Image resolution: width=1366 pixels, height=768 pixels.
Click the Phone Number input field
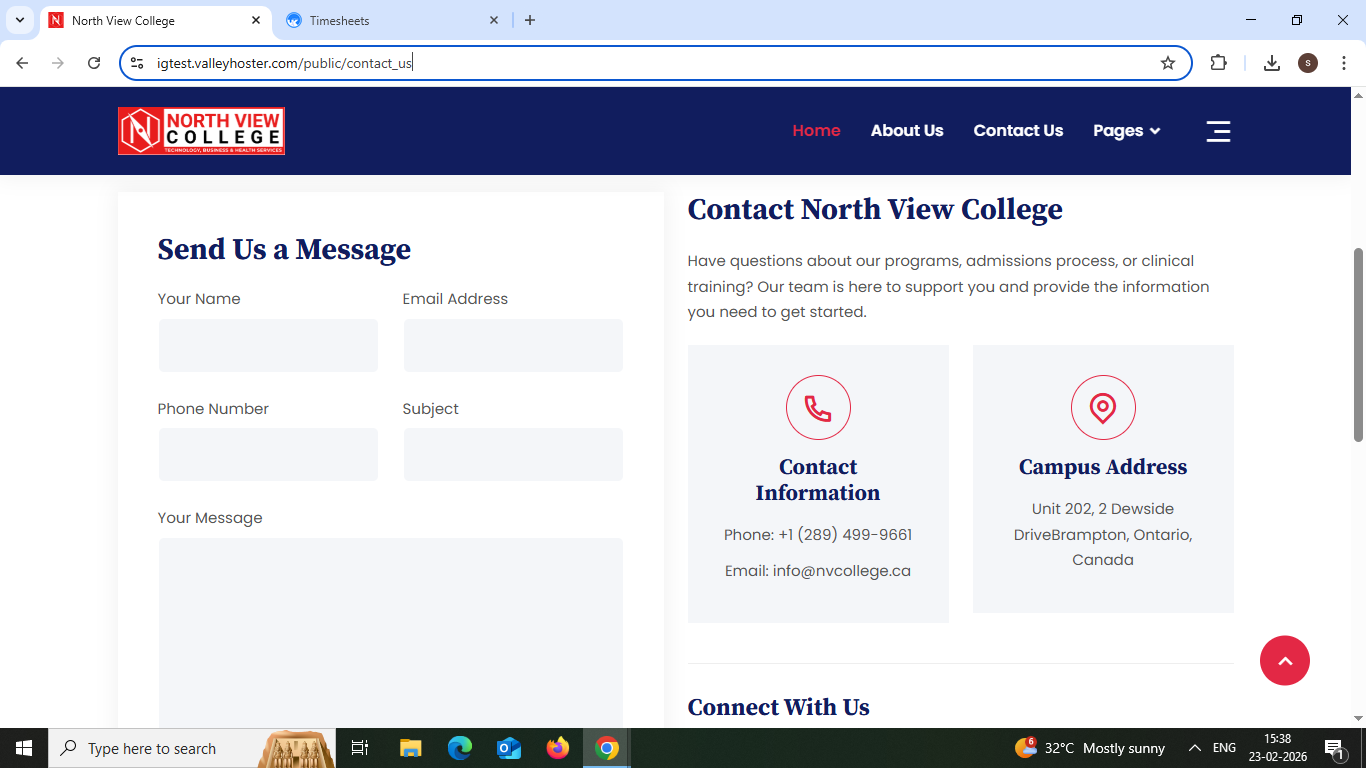[x=268, y=455]
